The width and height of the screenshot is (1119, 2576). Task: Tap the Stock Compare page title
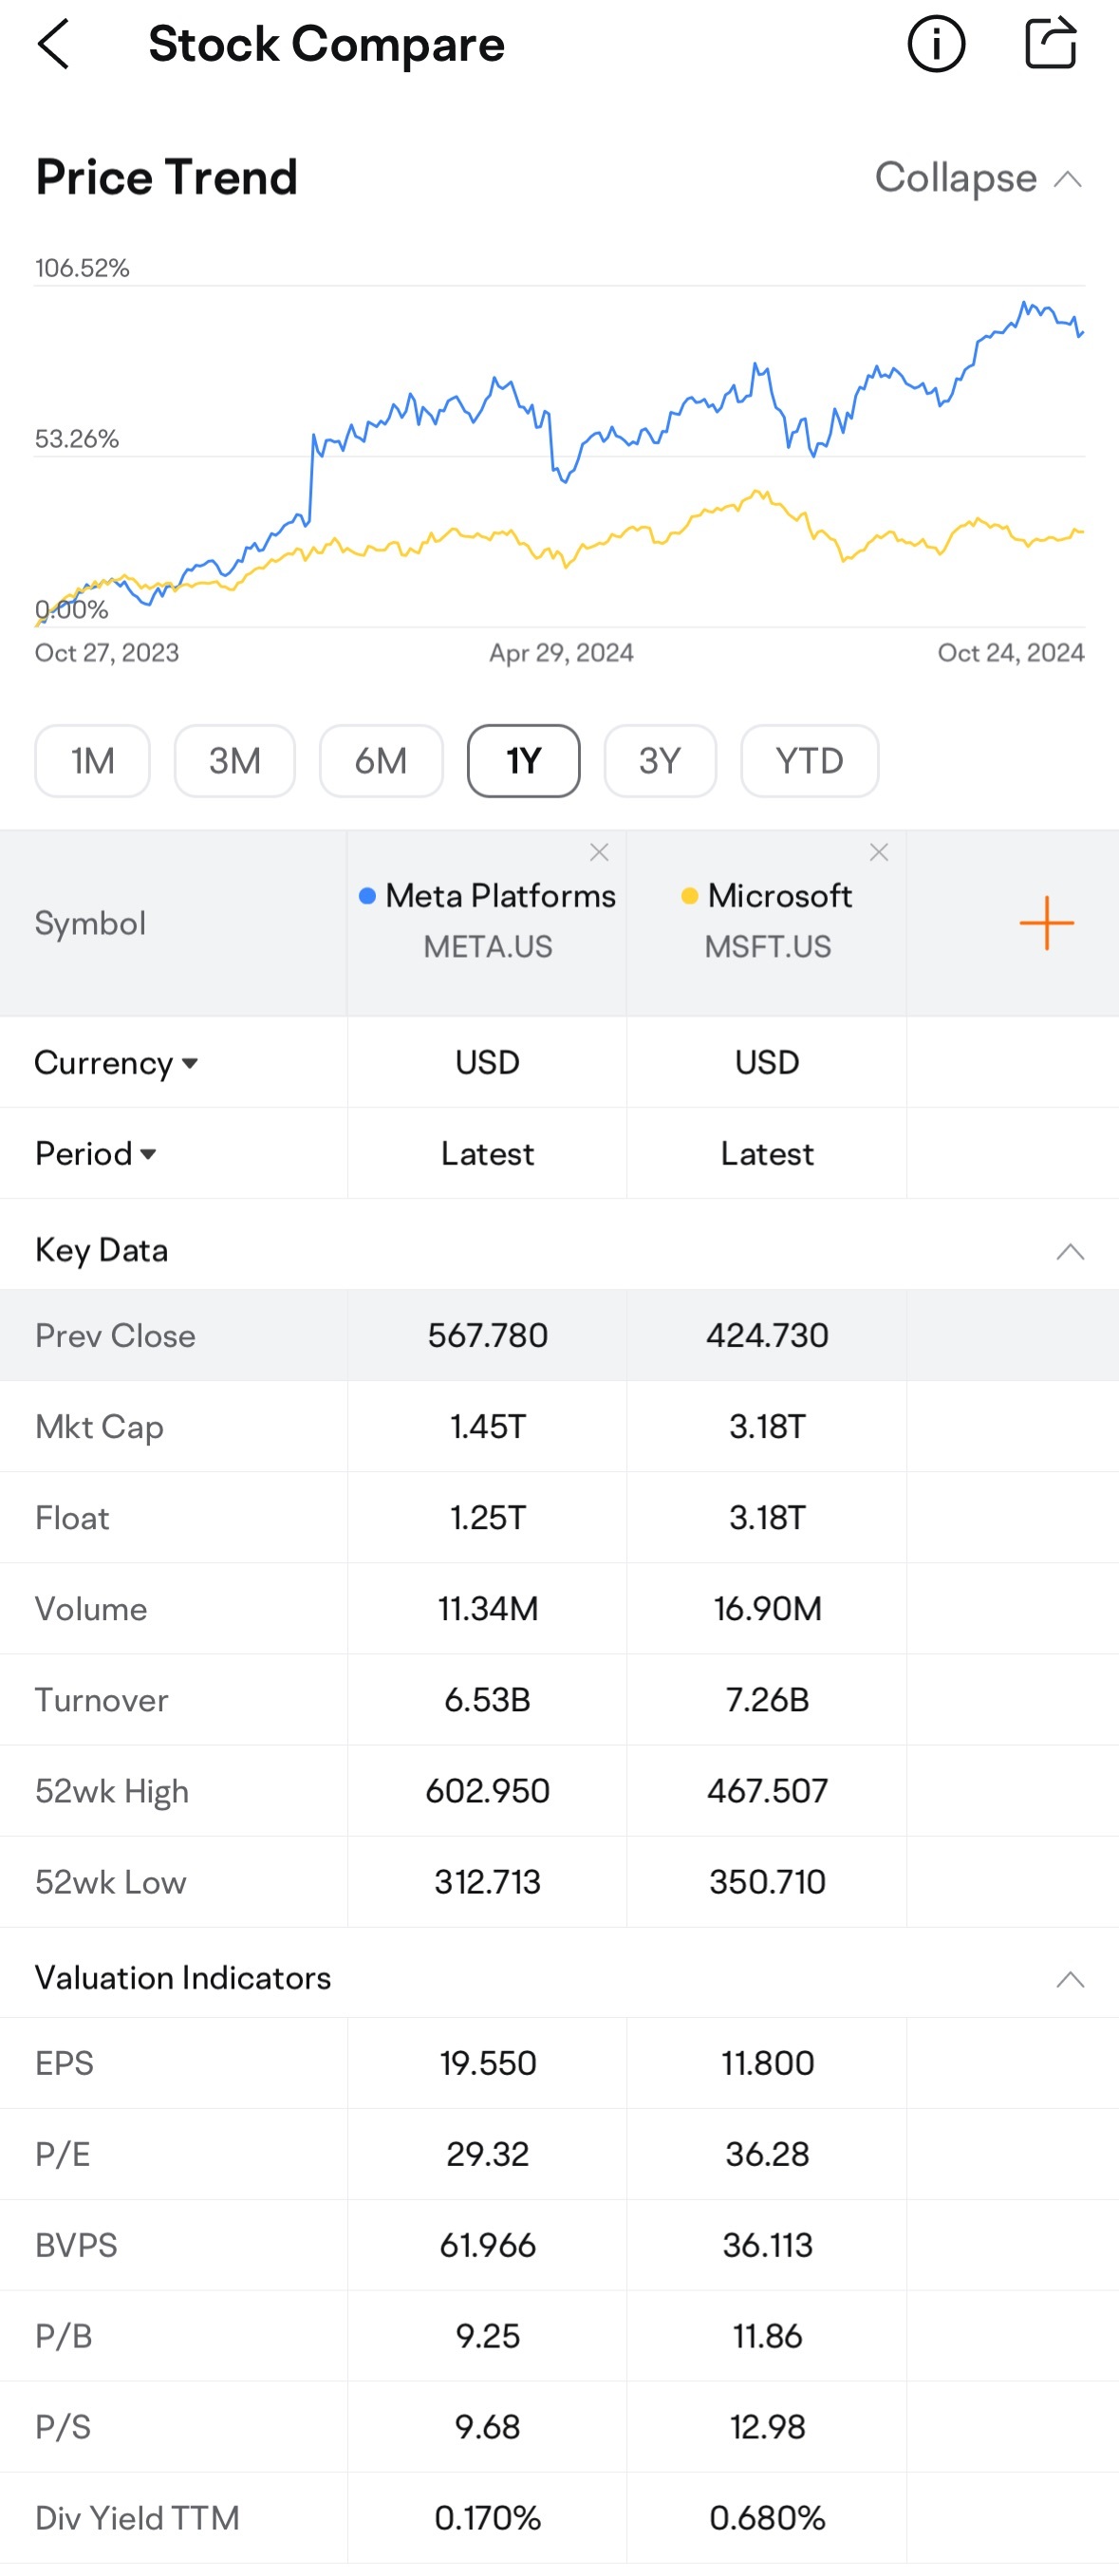click(x=326, y=44)
